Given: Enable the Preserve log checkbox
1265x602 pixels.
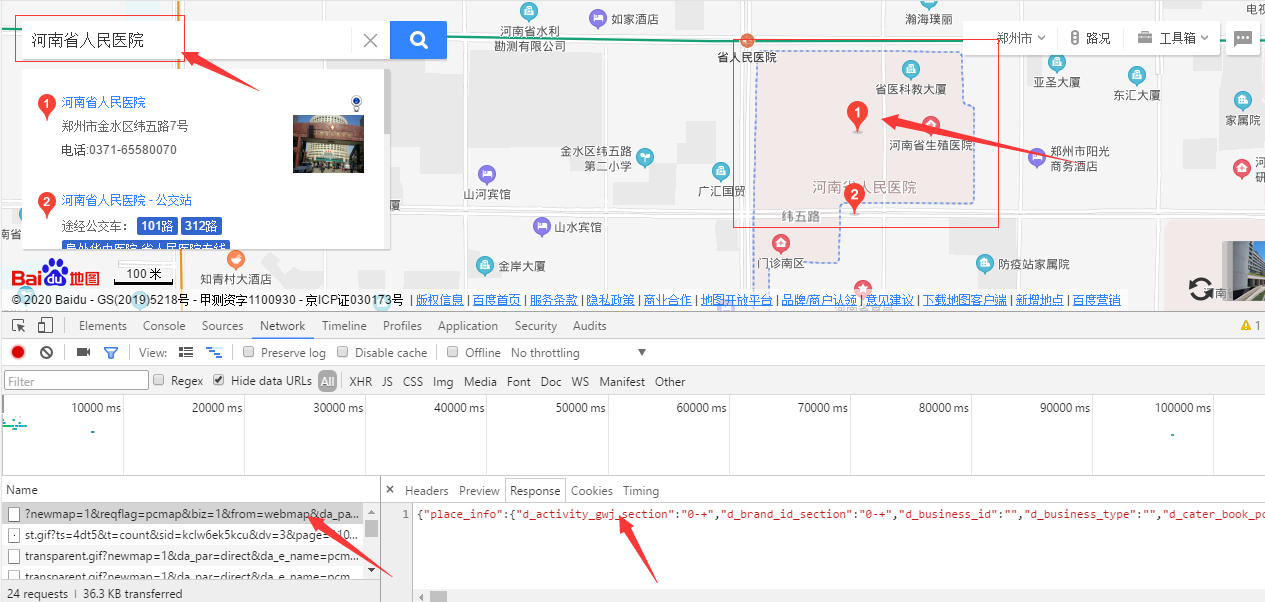Looking at the screenshot, I should point(248,352).
